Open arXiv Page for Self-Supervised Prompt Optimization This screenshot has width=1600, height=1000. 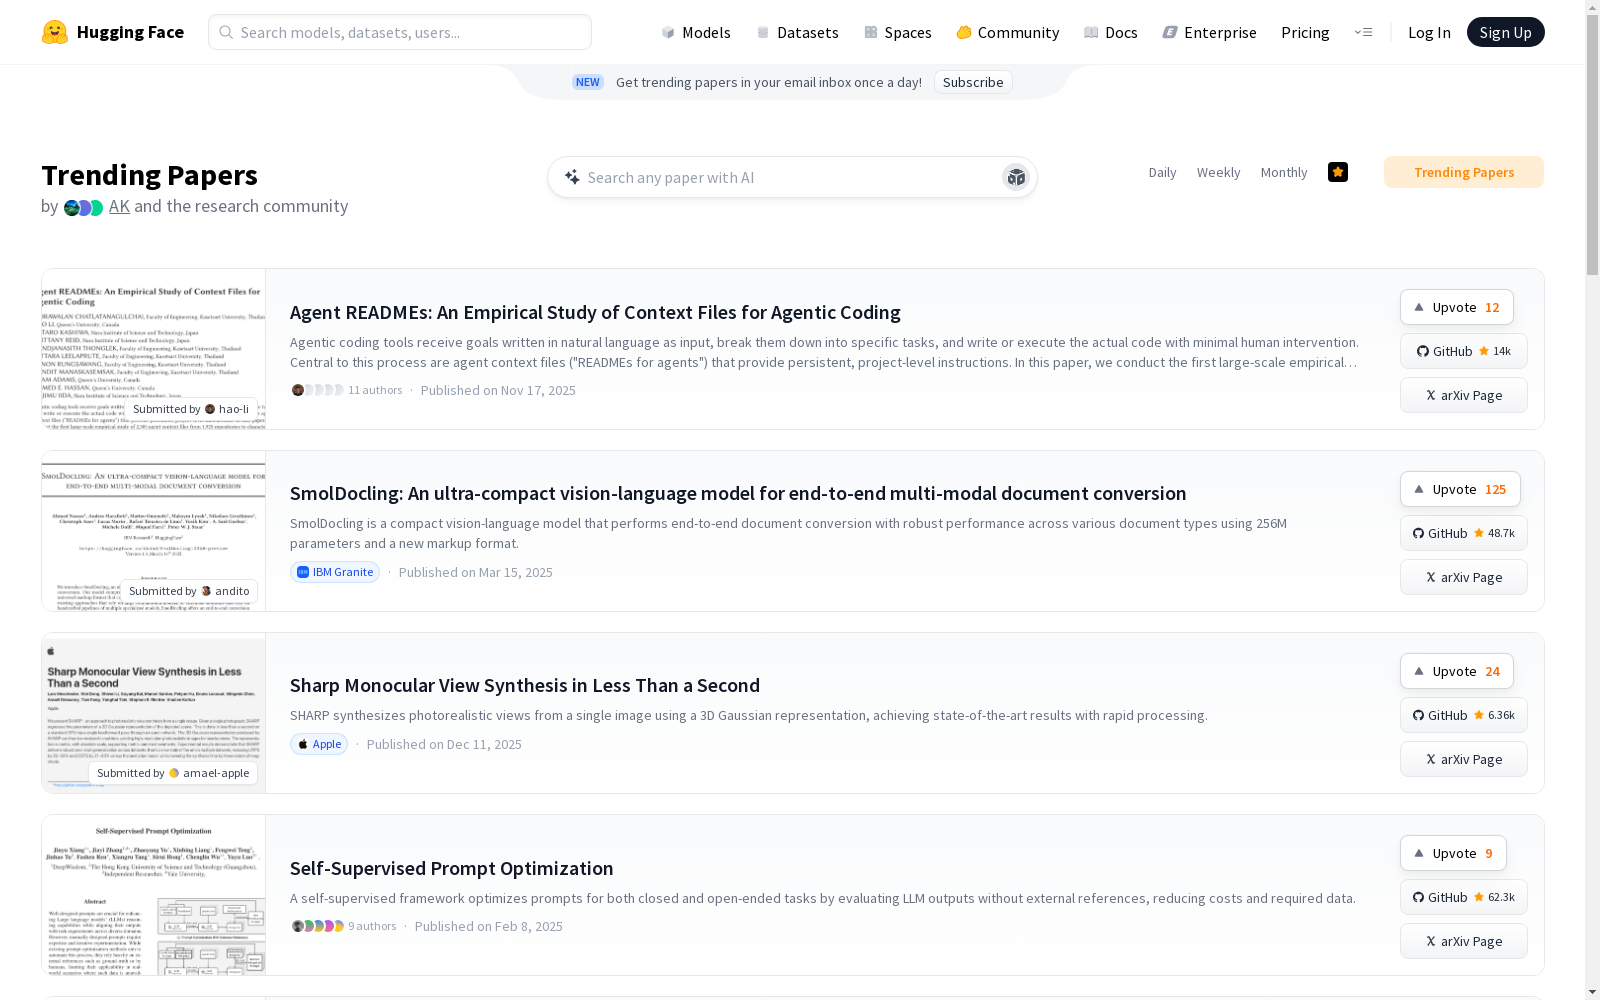(x=1464, y=941)
